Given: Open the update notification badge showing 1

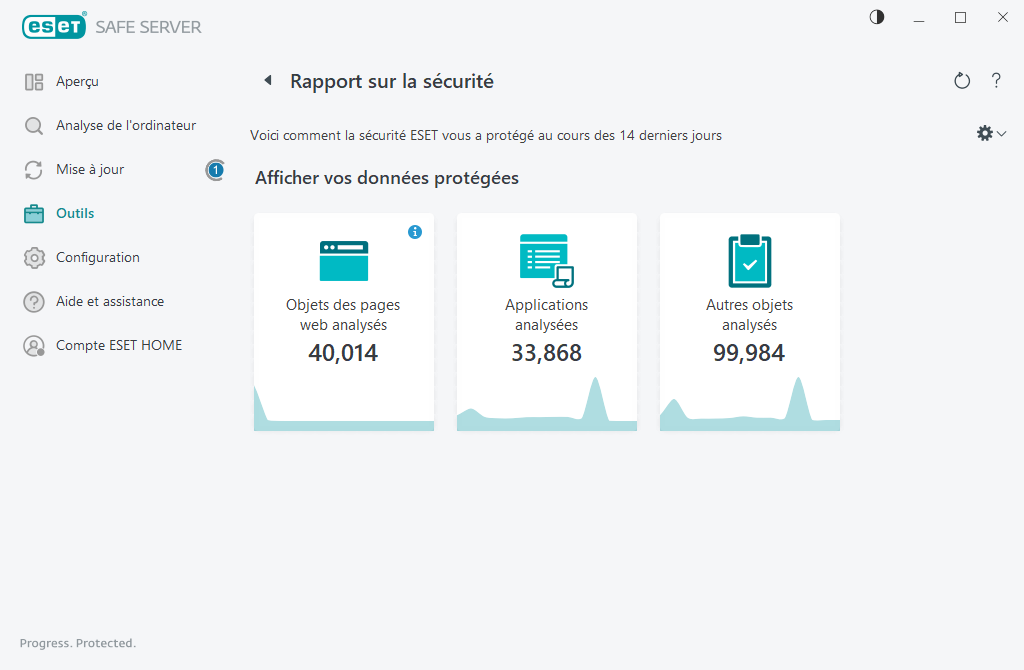Looking at the screenshot, I should point(215,170).
